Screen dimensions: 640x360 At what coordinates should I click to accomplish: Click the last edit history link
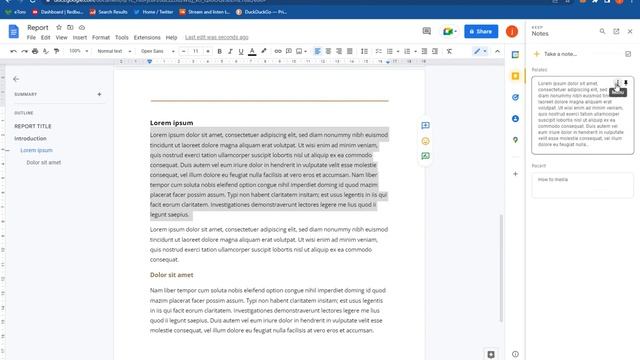tap(217, 38)
